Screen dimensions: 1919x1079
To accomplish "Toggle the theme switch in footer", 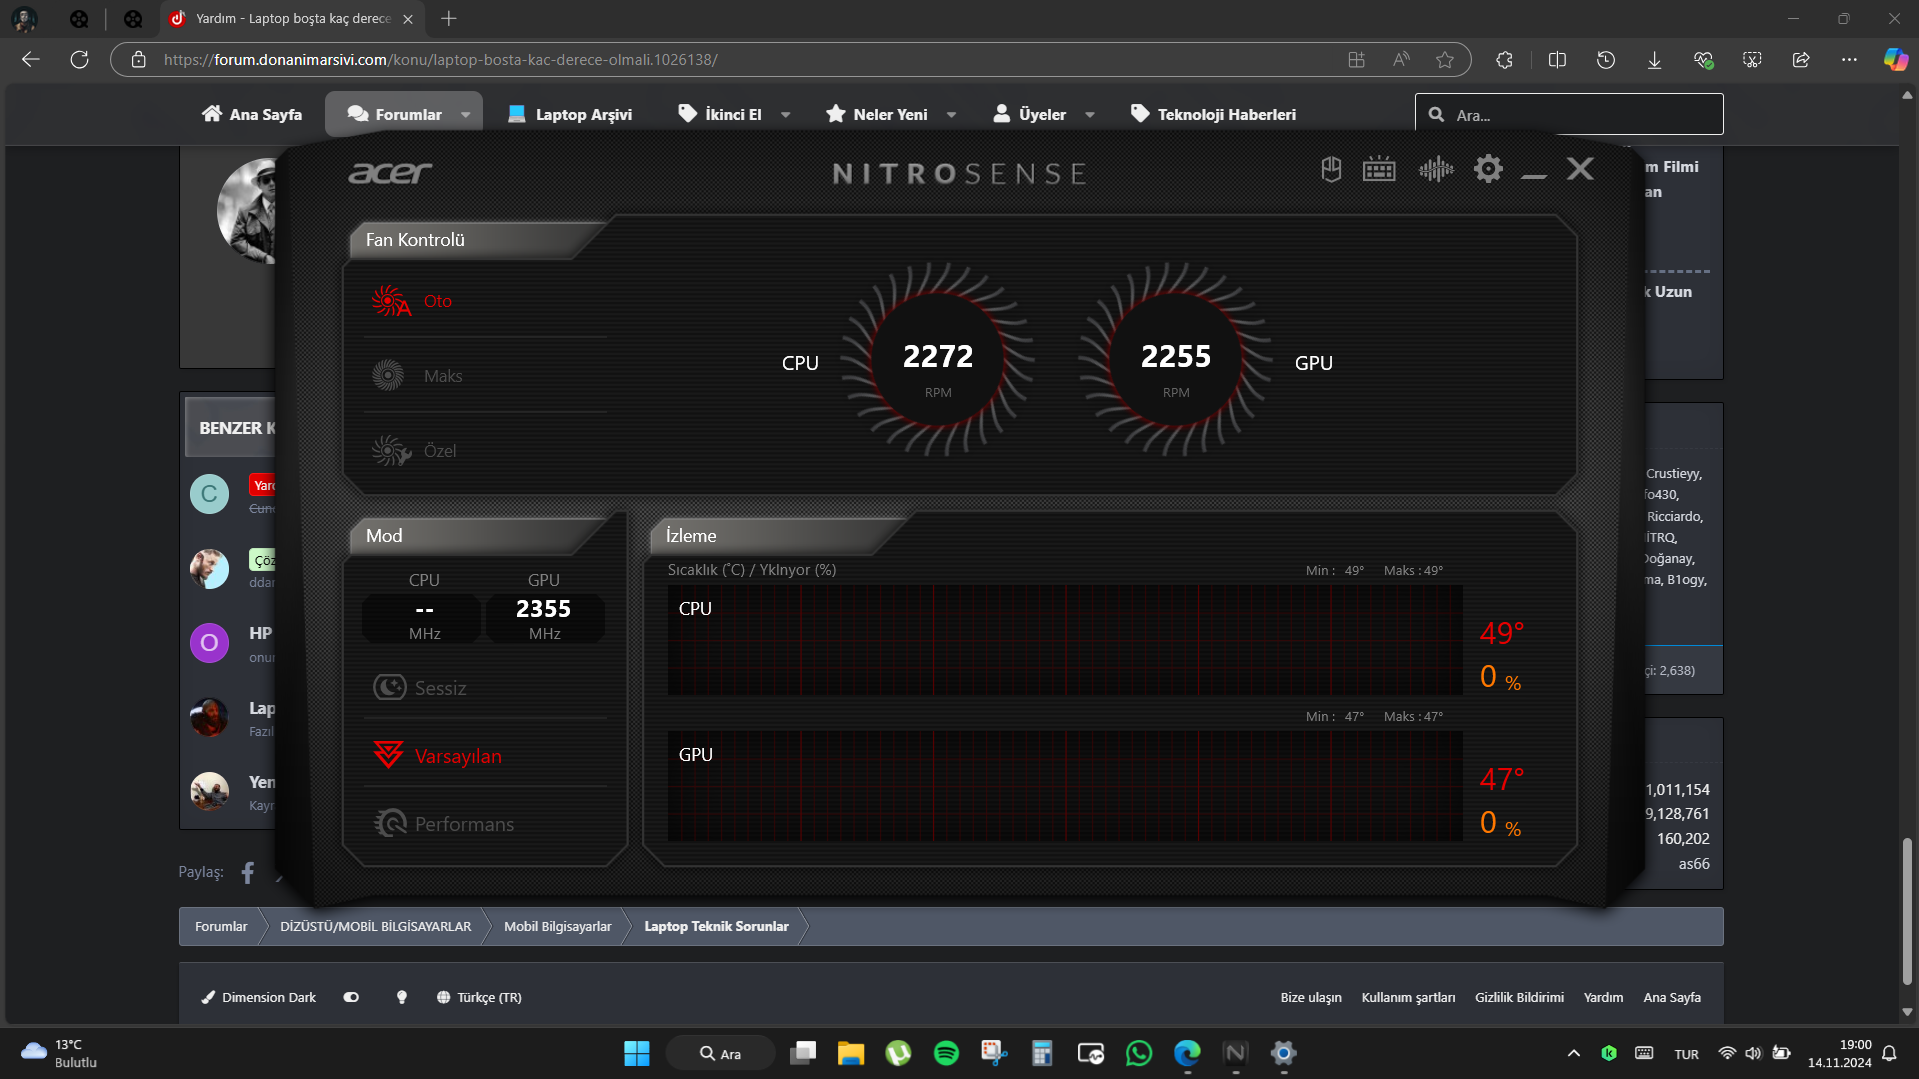I will click(x=351, y=997).
